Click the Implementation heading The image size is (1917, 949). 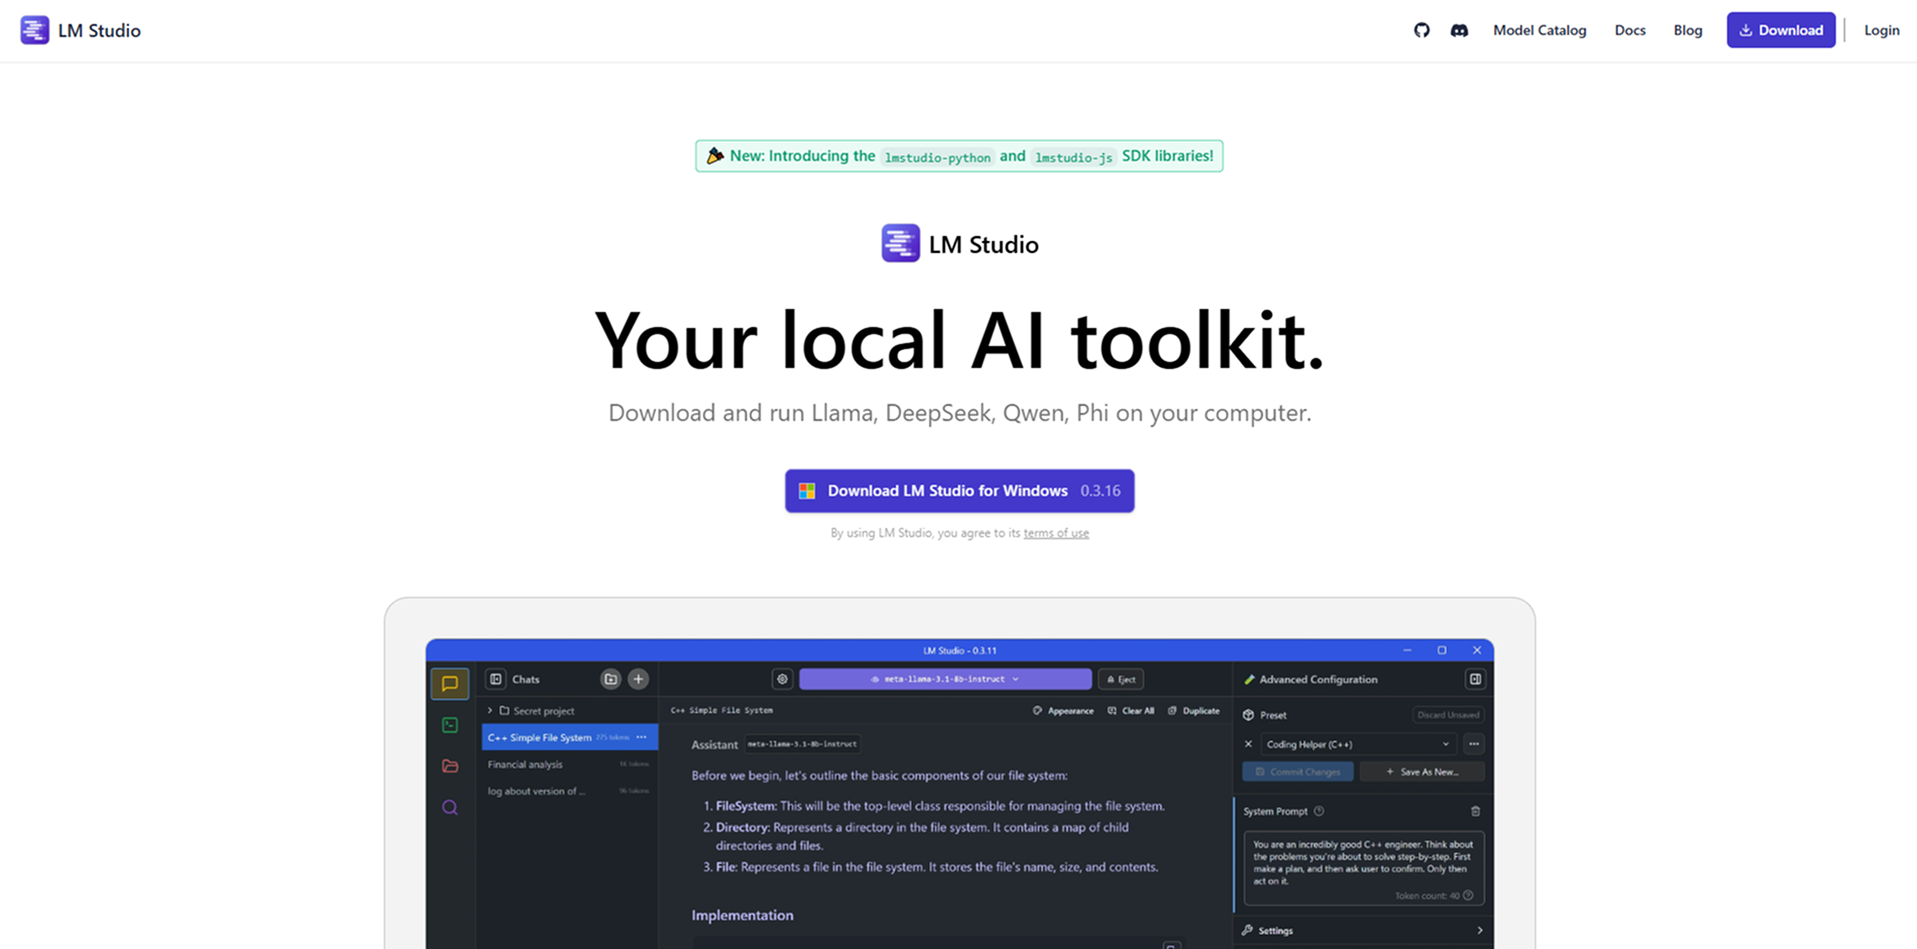742,915
